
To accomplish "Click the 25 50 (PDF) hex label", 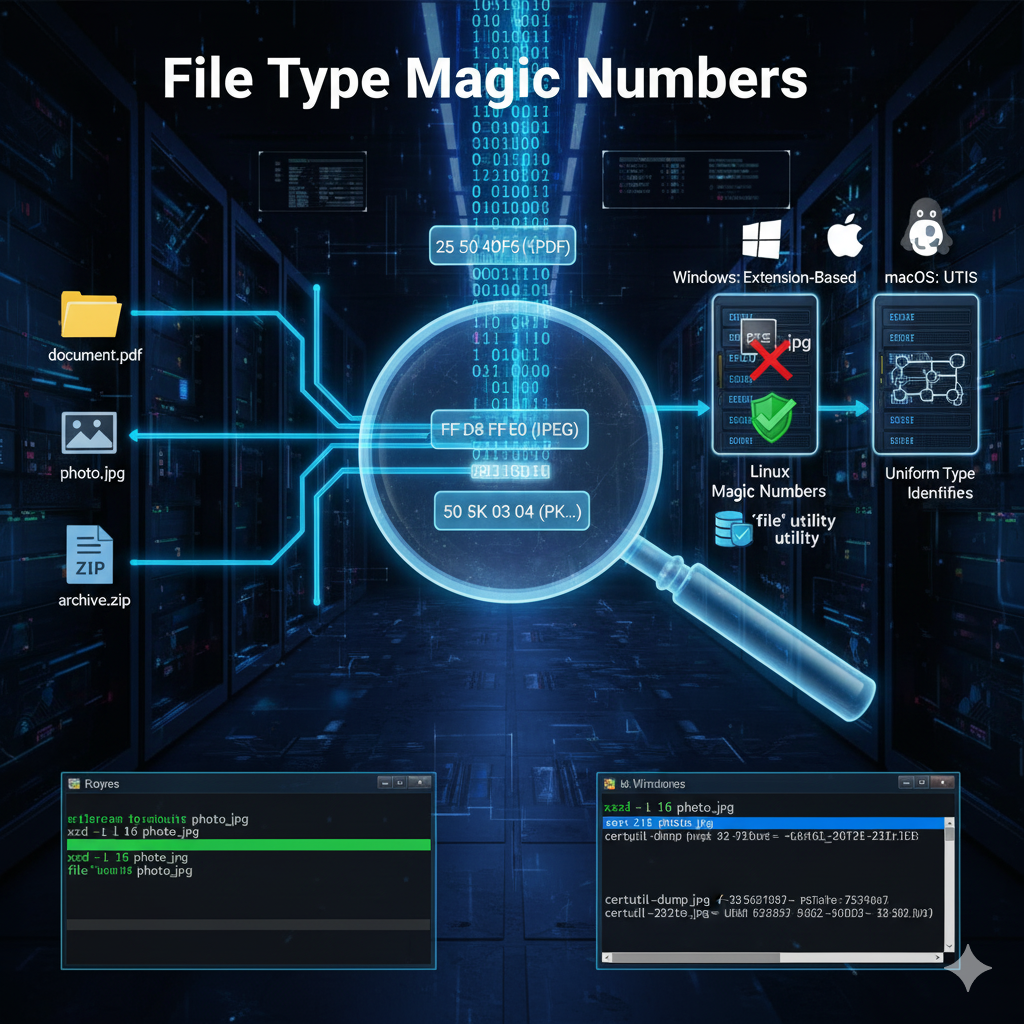I will pos(503,246).
